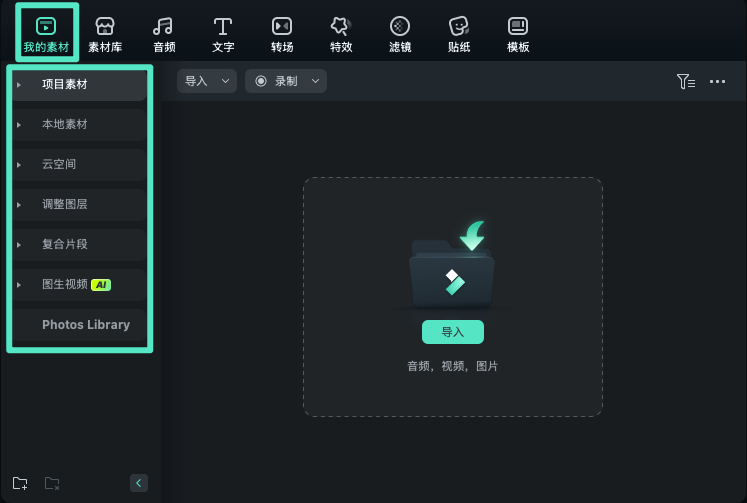The image size is (747, 503).
Task: Click the import folder illustration
Action: click(x=452, y=264)
